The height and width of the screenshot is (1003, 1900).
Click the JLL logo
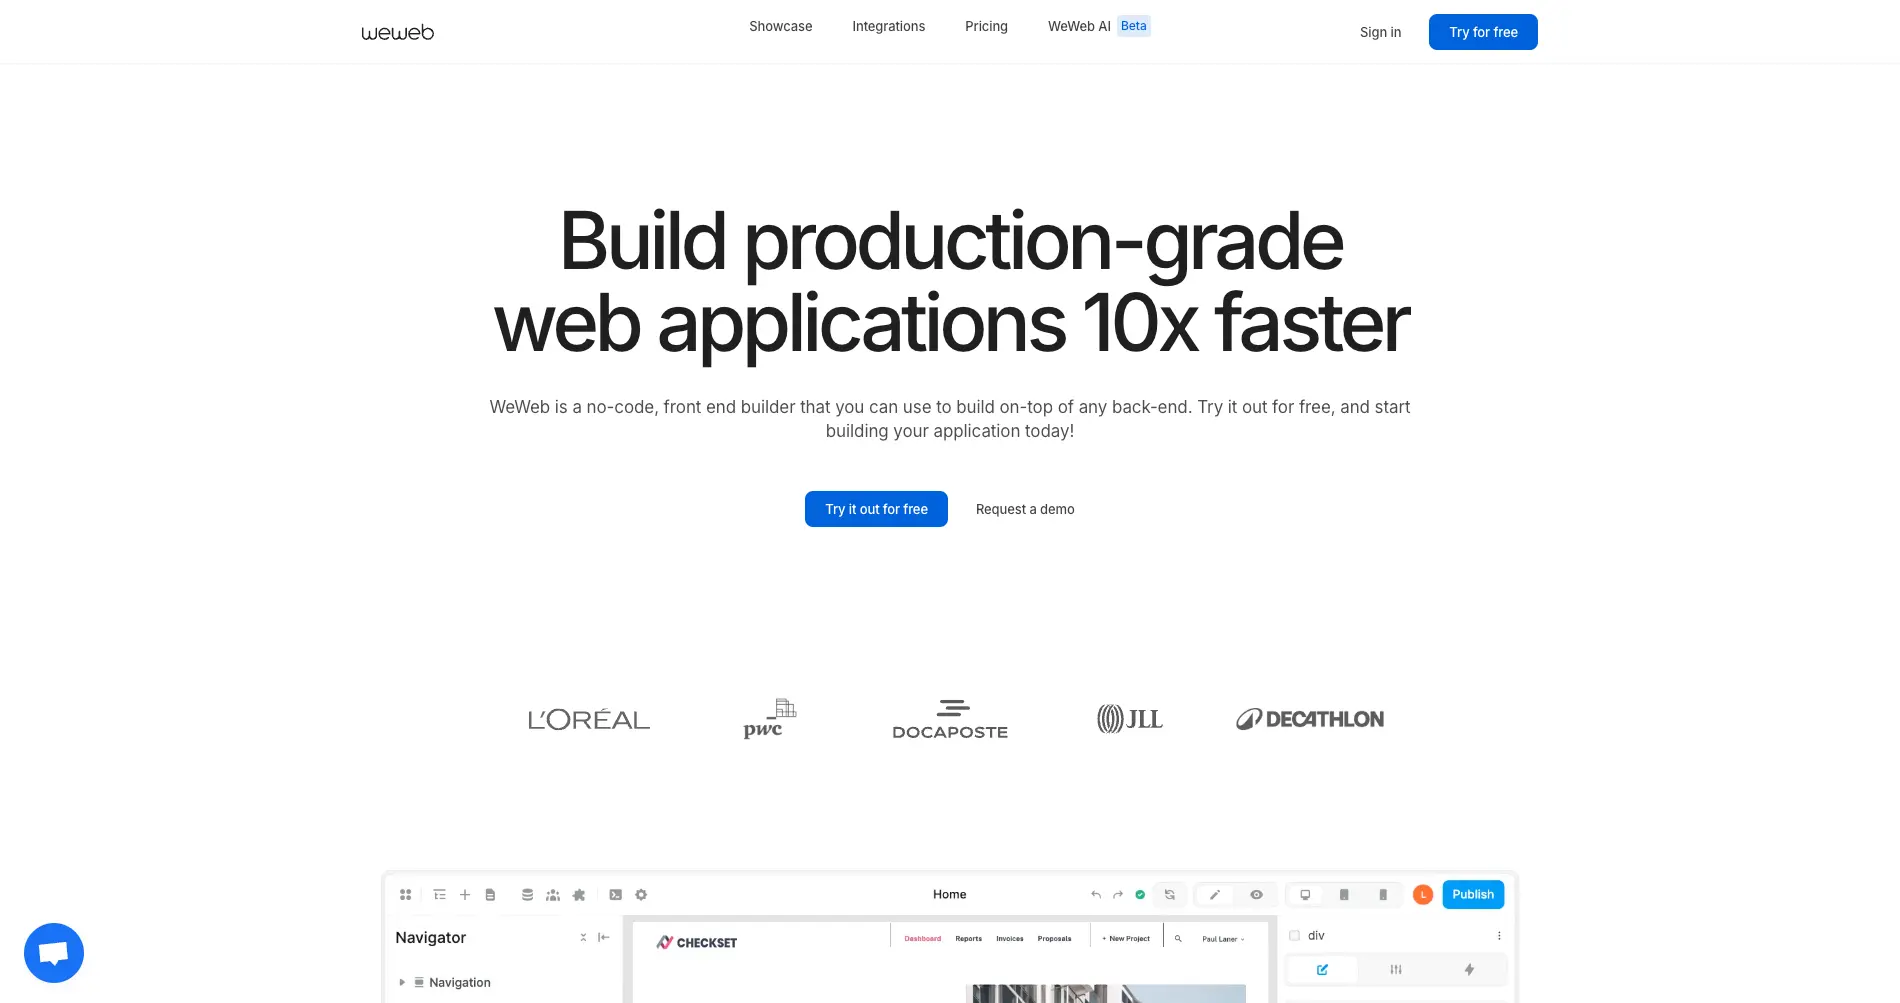1130,719
